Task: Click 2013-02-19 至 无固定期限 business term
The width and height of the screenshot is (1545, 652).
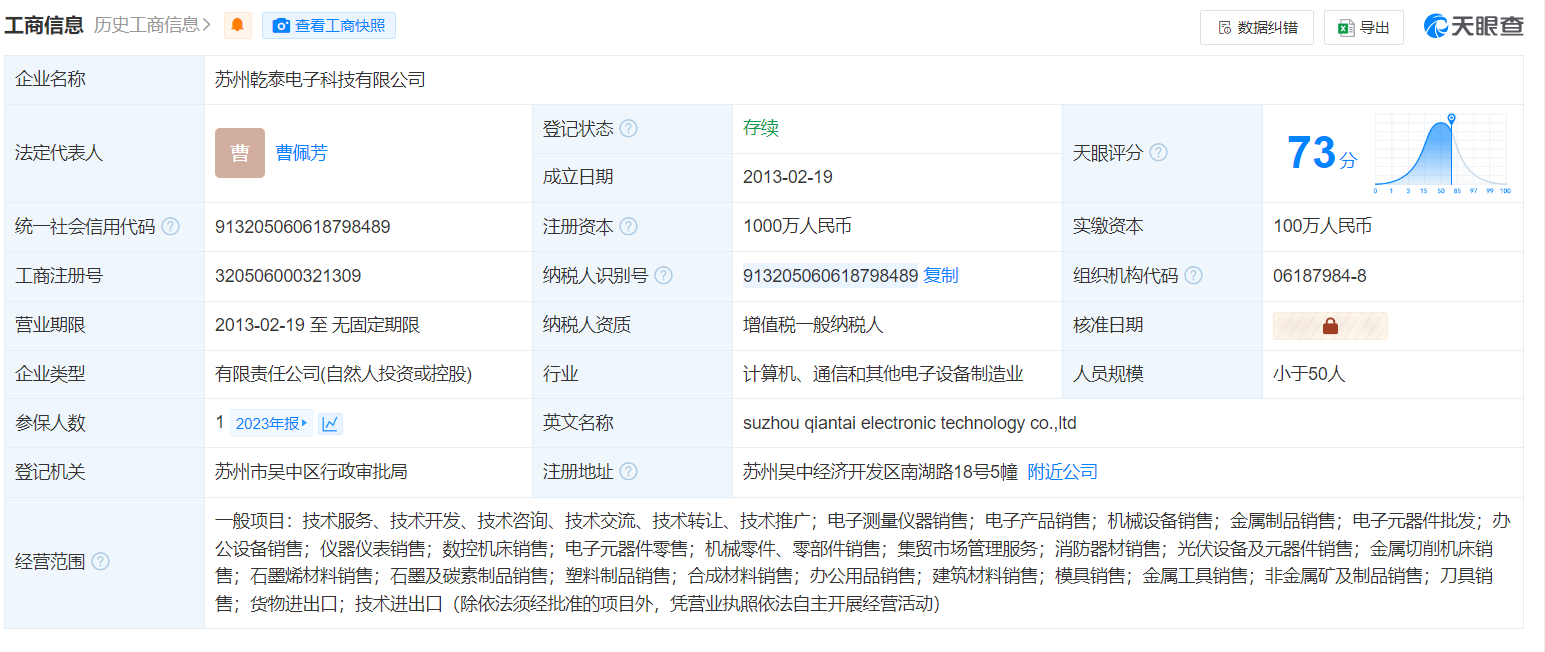Action: [x=317, y=325]
